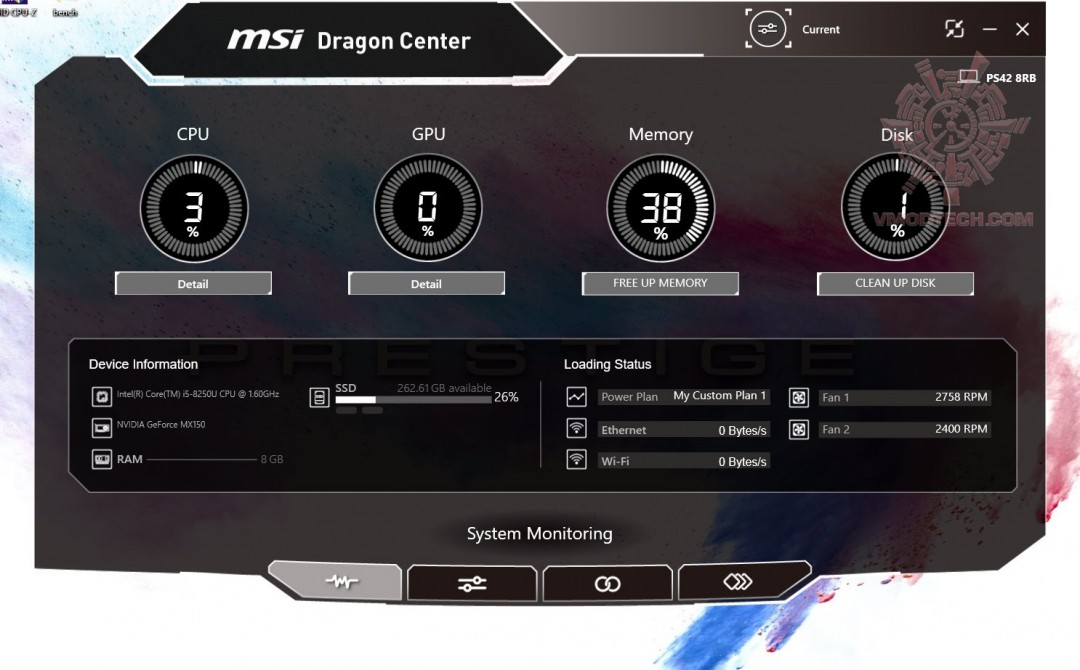Click the GPU usage gauge
Viewport: 1080px width, 670px height.
(x=428, y=208)
